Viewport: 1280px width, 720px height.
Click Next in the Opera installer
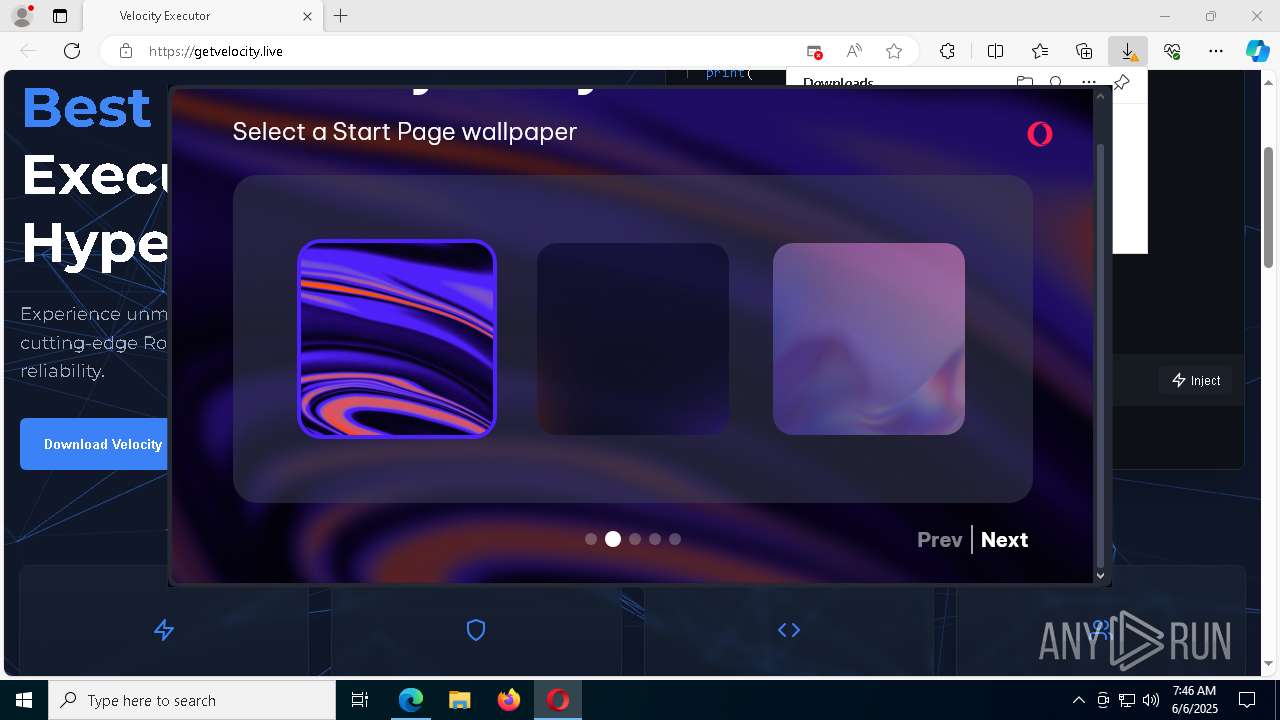point(1004,540)
